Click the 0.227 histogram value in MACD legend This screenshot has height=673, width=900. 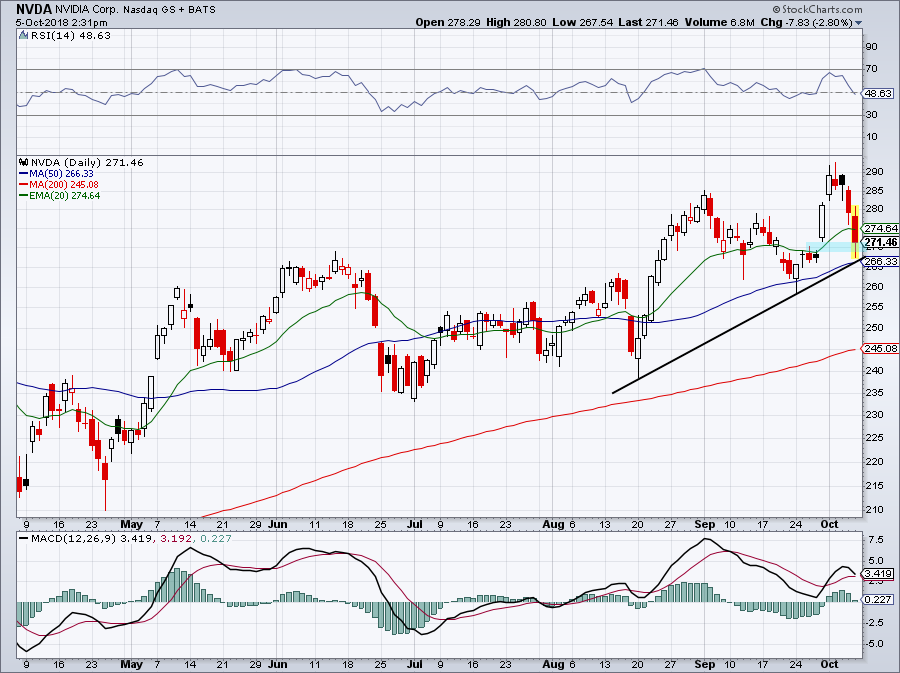pos(214,539)
